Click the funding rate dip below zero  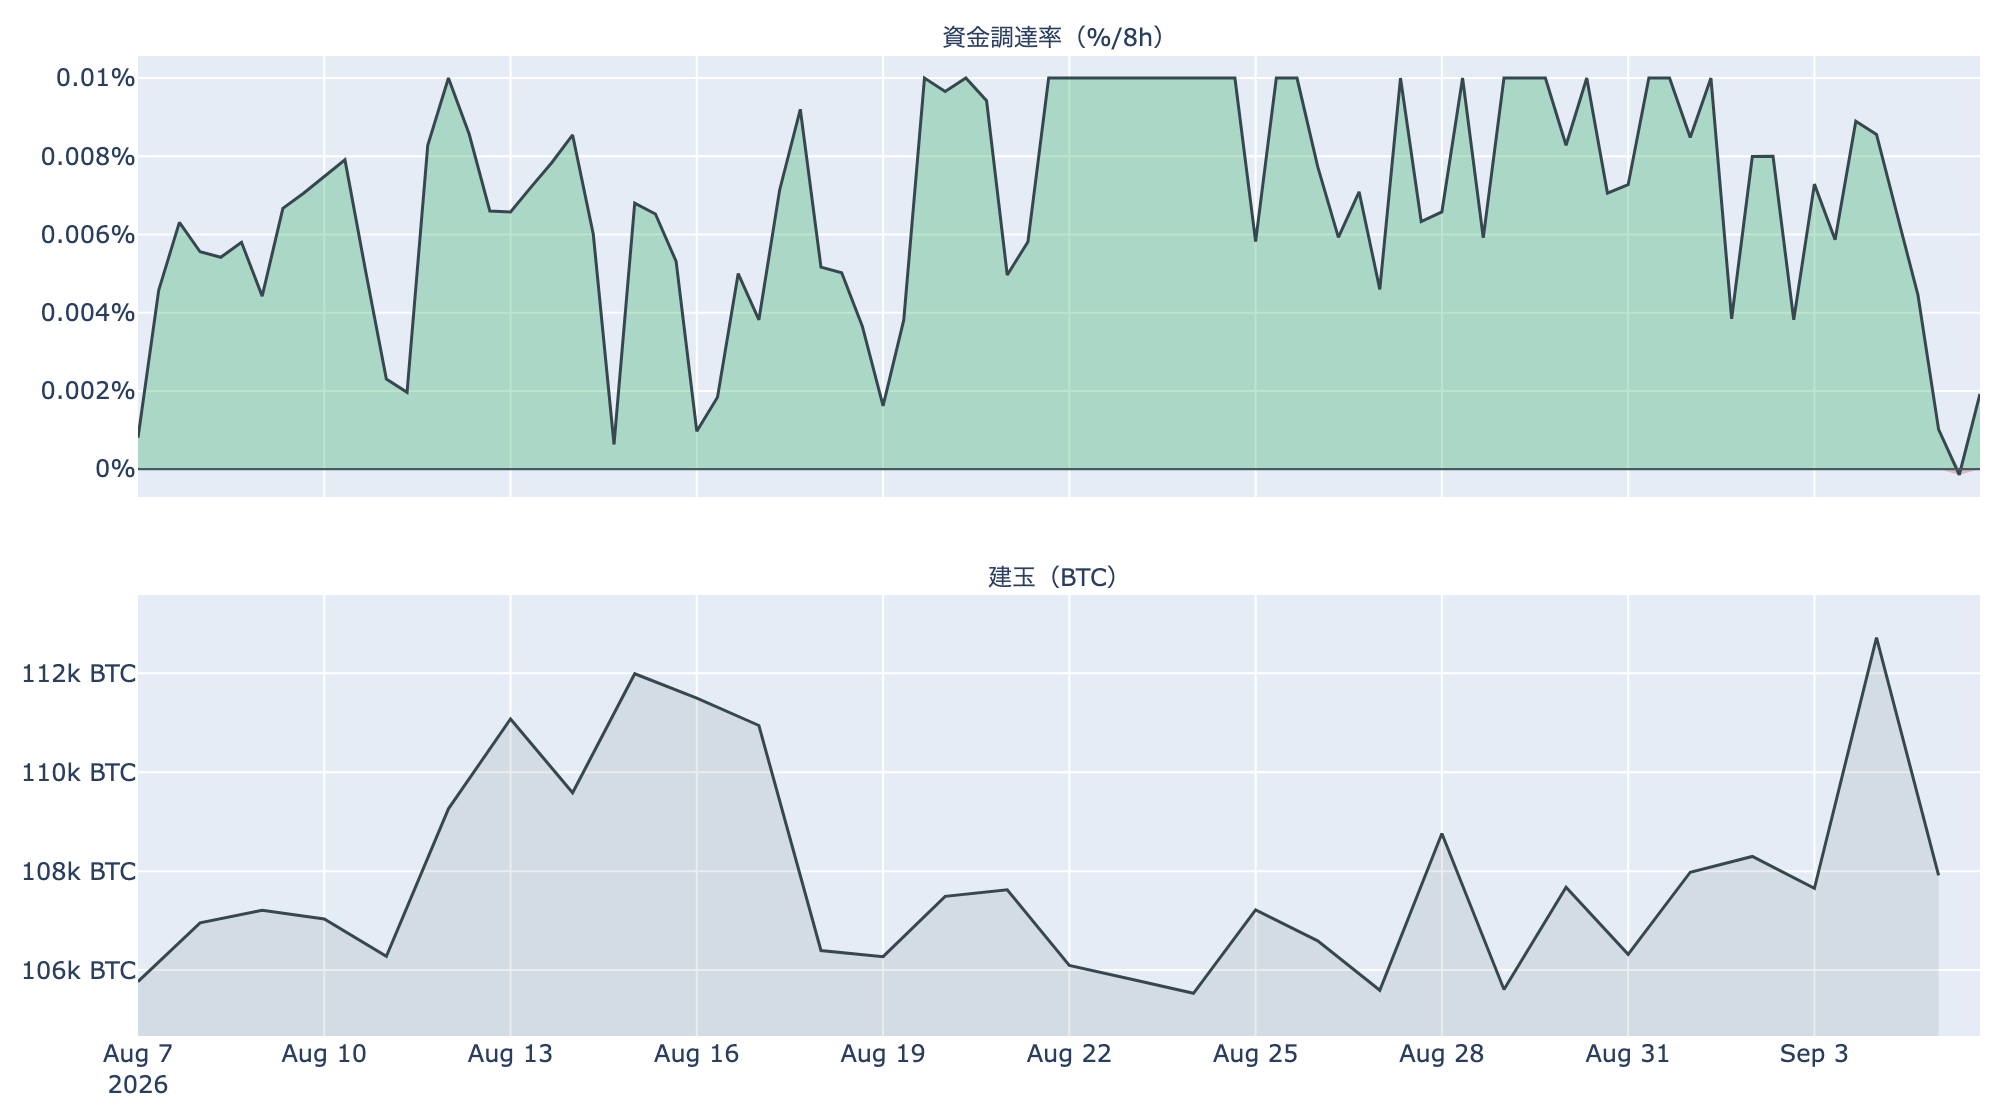pyautogui.click(x=1959, y=473)
